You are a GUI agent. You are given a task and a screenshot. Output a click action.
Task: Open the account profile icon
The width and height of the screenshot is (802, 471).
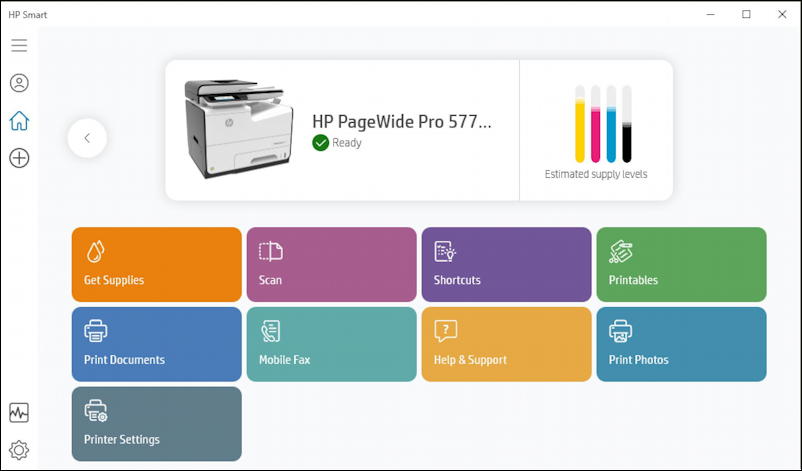tap(19, 83)
